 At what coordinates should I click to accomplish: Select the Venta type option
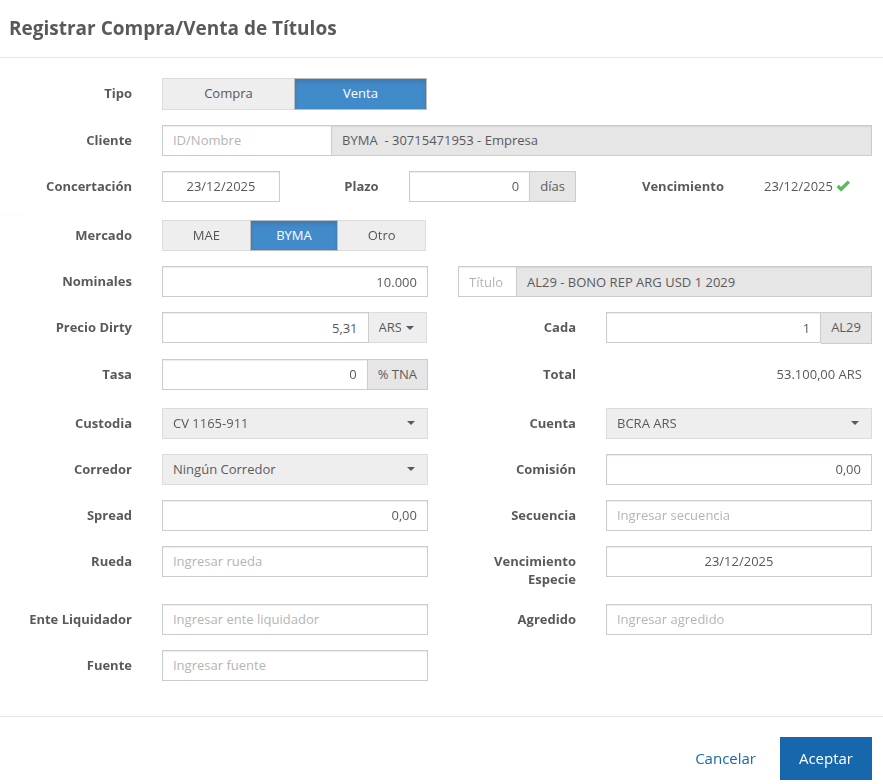pyautogui.click(x=360, y=94)
